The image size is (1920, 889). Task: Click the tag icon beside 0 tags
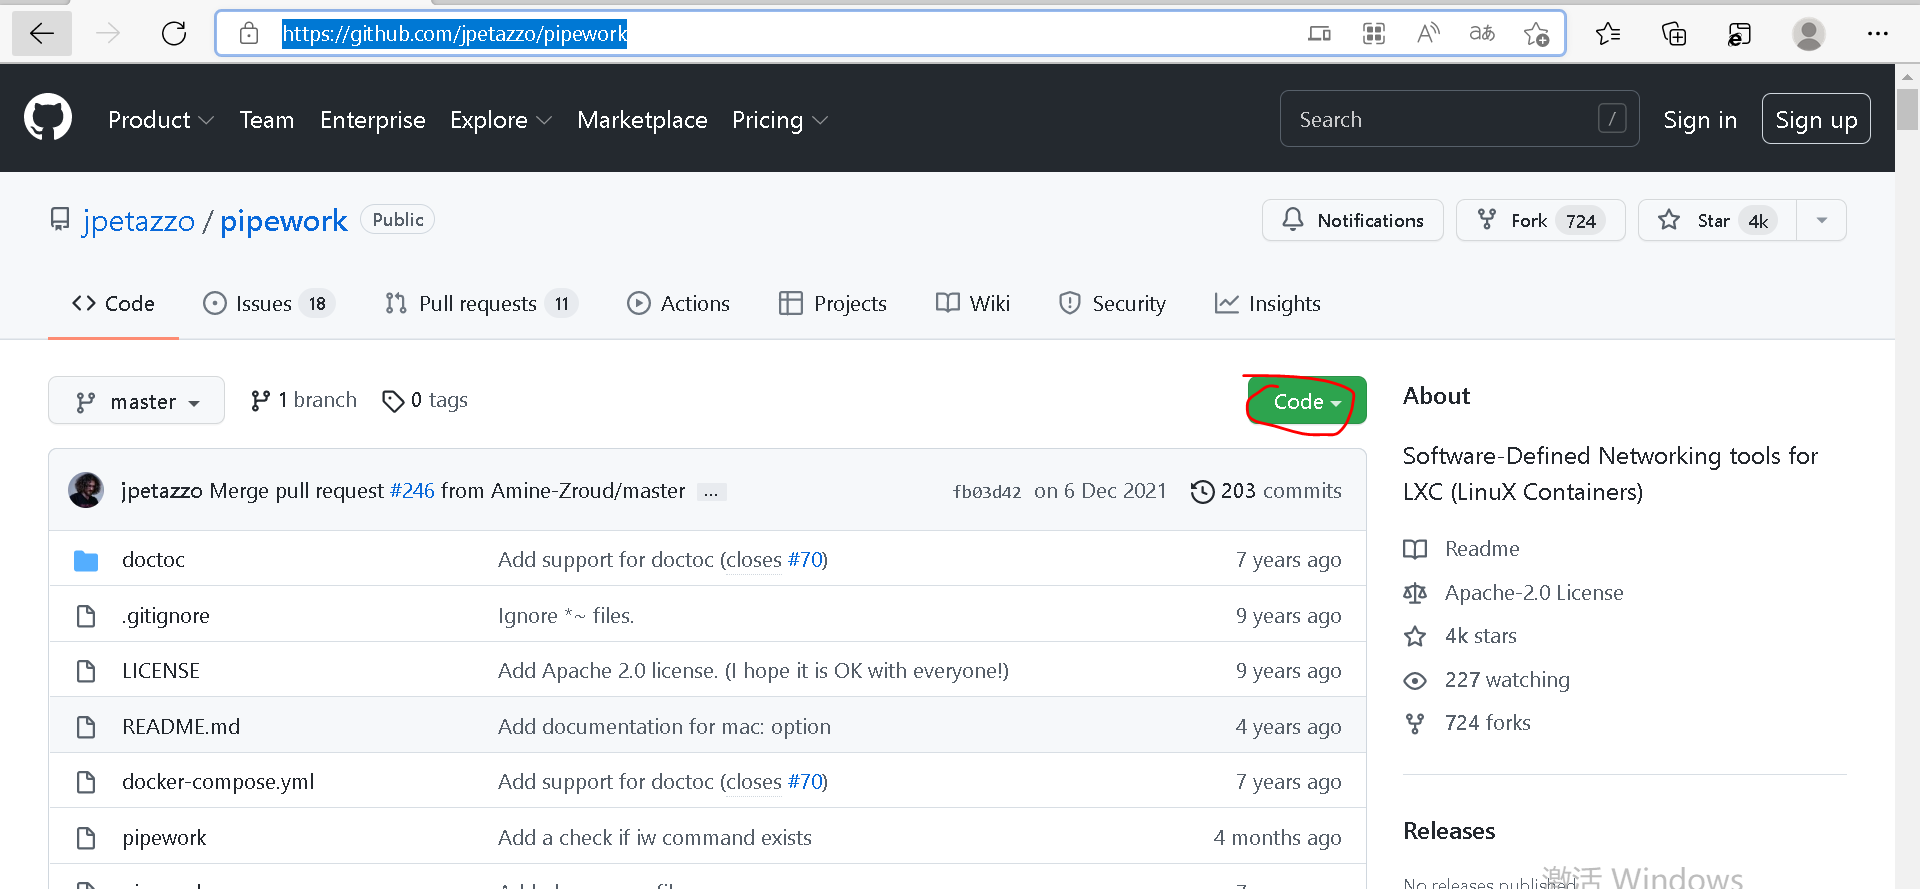pos(393,401)
